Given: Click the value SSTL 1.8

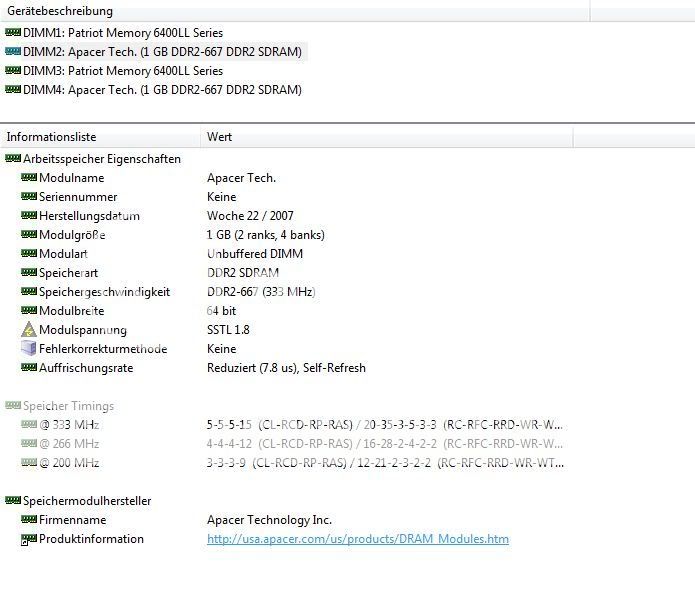Looking at the screenshot, I should (x=228, y=330).
